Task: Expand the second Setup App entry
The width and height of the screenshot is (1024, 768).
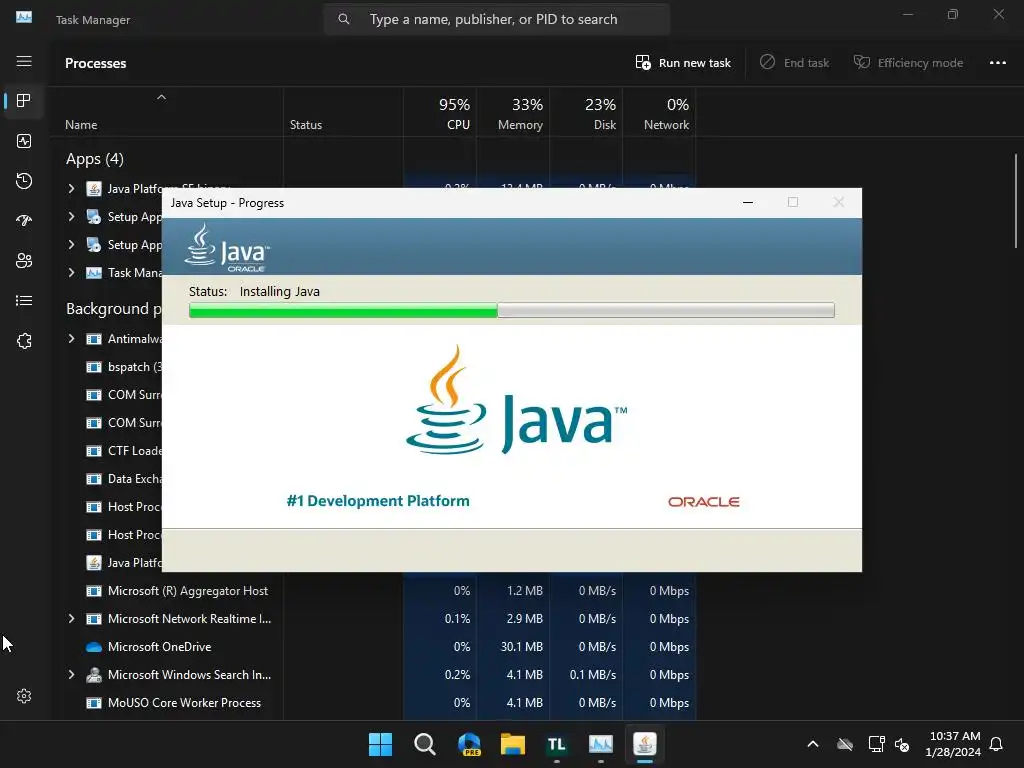Action: click(71, 245)
